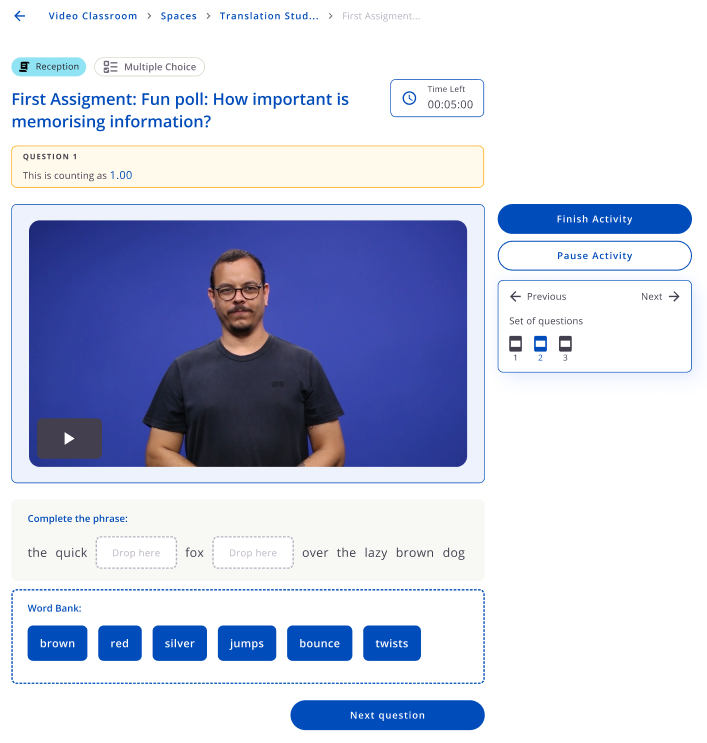Image resolution: width=707 pixels, height=743 pixels.
Task: Click the Pause Activity button
Action: (595, 256)
